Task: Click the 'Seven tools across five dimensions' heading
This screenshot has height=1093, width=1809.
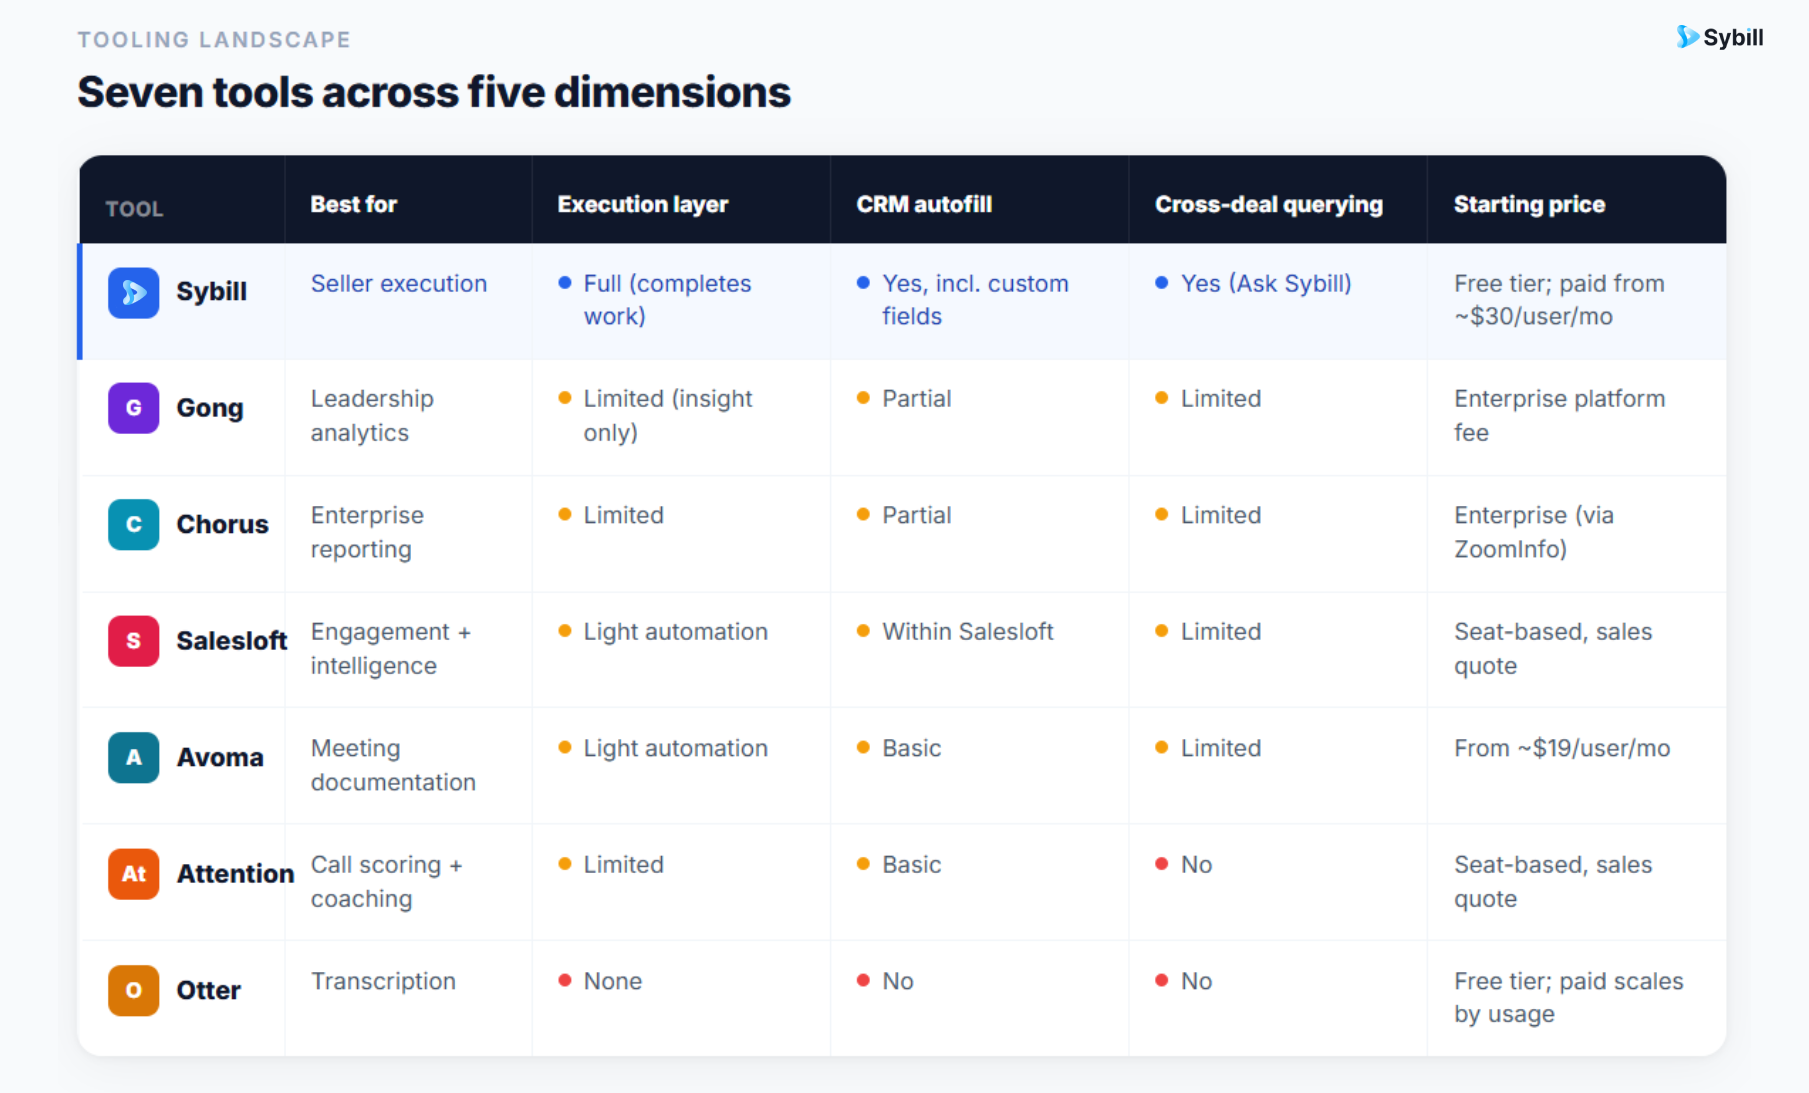Action: tap(434, 92)
